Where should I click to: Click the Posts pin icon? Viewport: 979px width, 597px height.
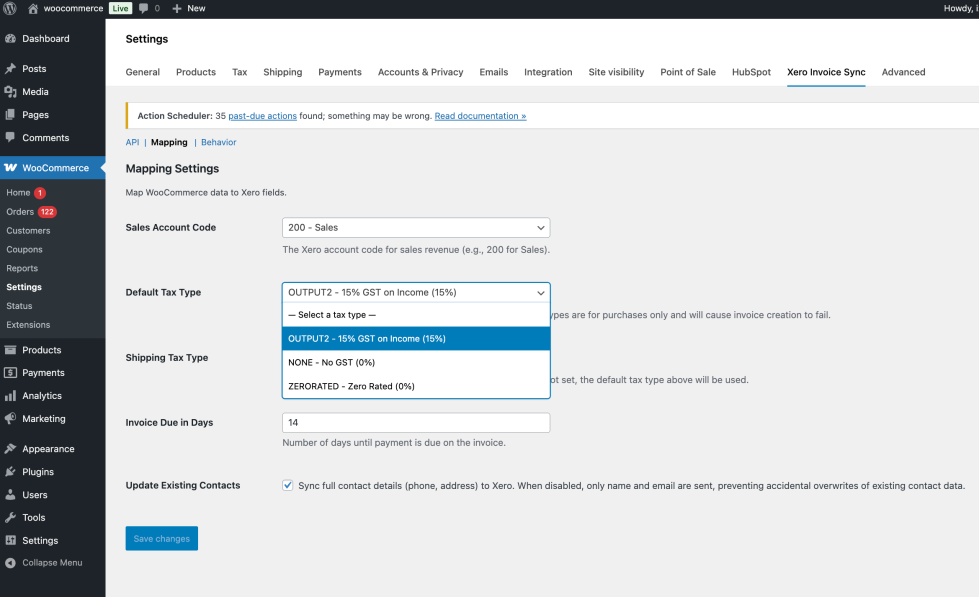click(x=10, y=69)
